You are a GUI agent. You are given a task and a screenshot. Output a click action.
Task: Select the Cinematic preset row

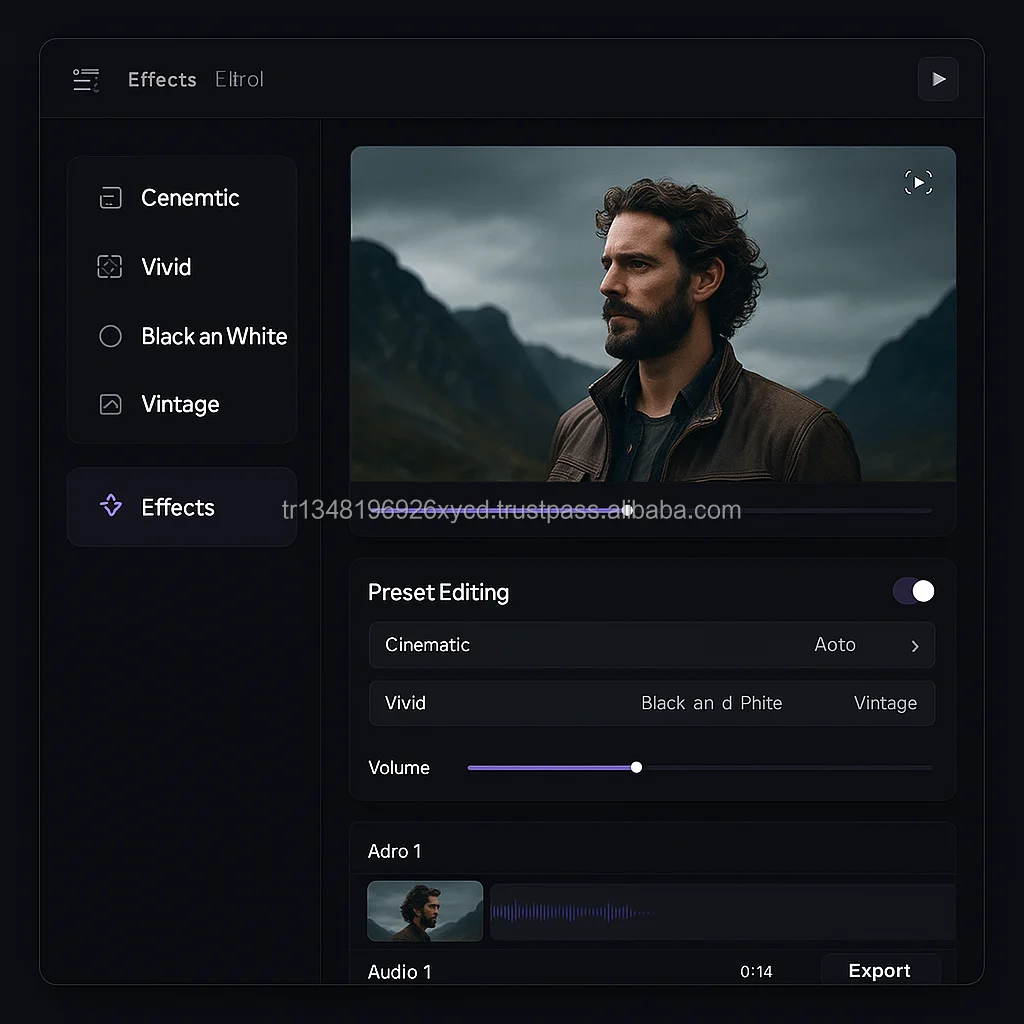click(x=652, y=645)
